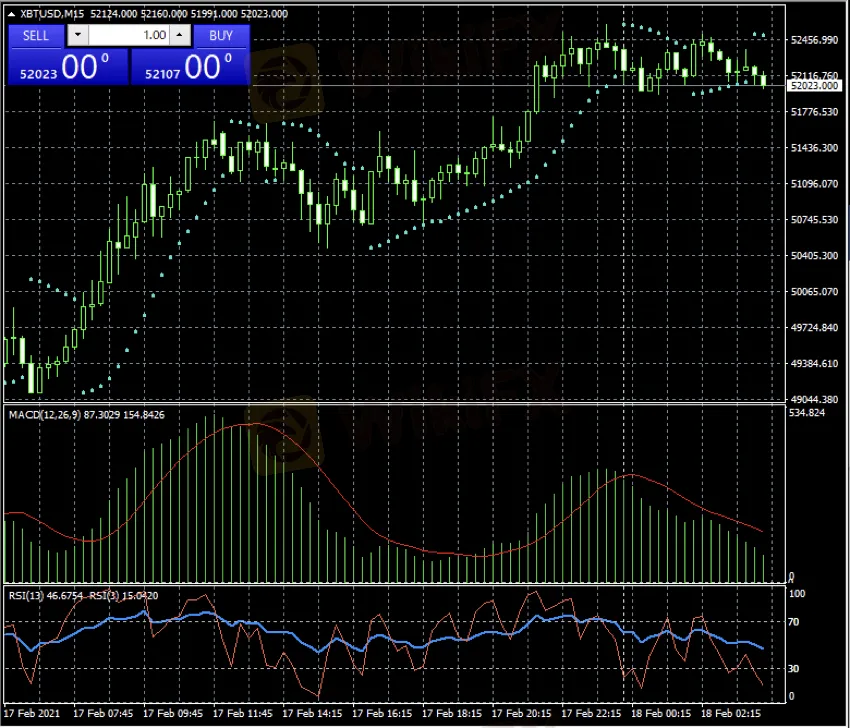Screen dimensions: 850x728
Task: Click MACD scale value 534.824
Action: 807,413
